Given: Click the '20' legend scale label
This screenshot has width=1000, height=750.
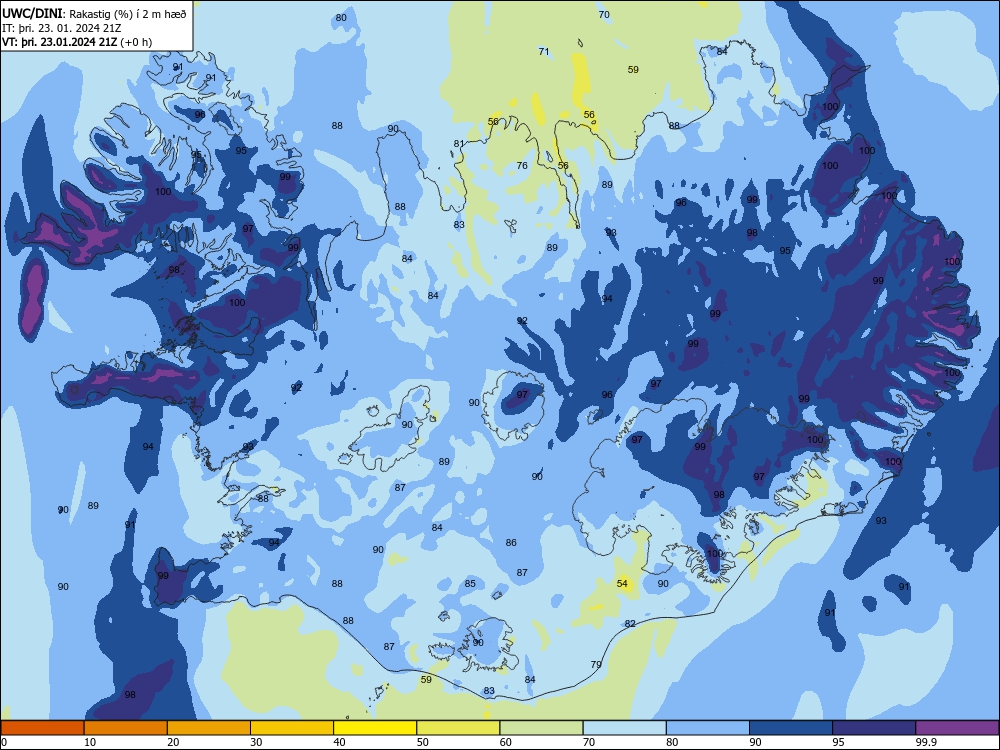Looking at the screenshot, I should point(173,742).
